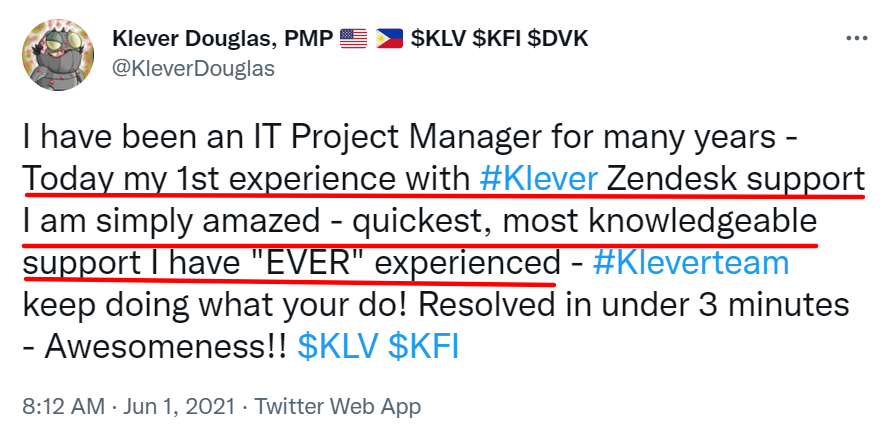
Task: Open the Twitter Web App source link
Action: (337, 407)
